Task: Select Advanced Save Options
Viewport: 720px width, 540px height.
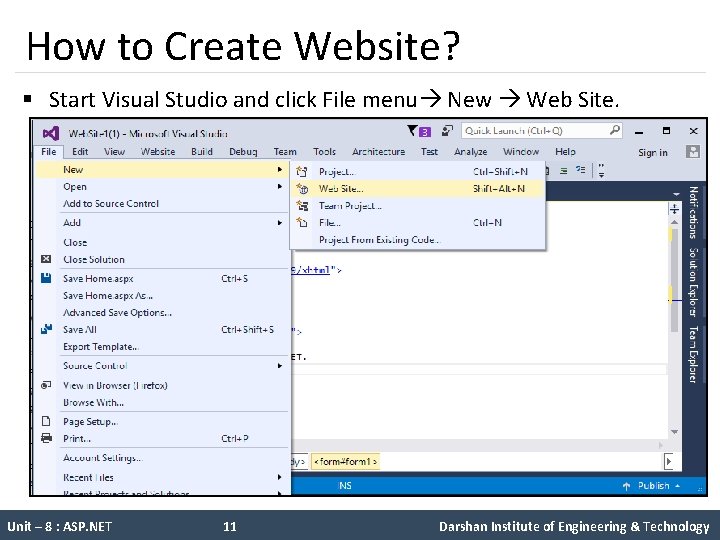Action: click(163, 312)
